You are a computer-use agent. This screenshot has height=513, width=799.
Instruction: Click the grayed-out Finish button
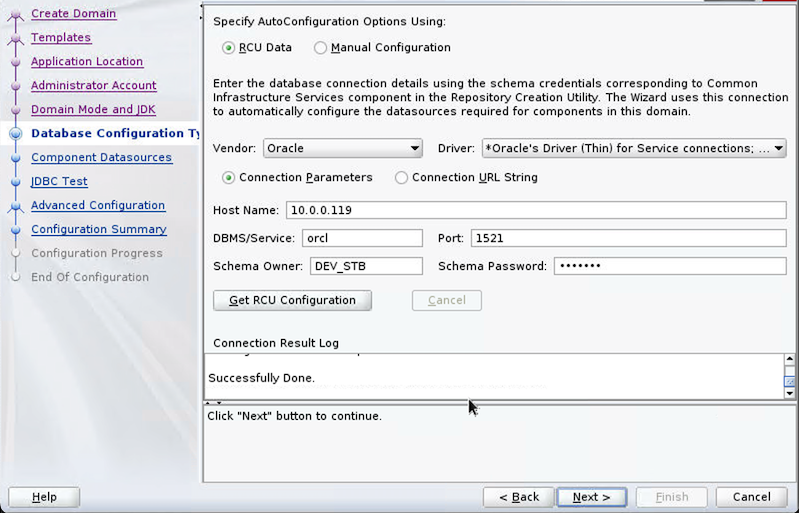[672, 497]
